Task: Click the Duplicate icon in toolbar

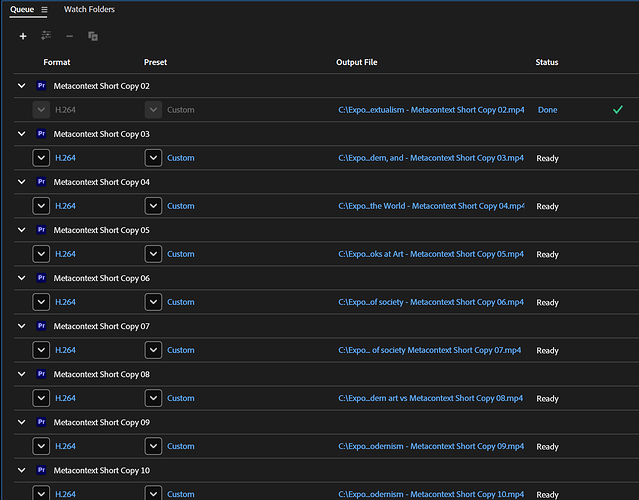Action: (x=93, y=36)
